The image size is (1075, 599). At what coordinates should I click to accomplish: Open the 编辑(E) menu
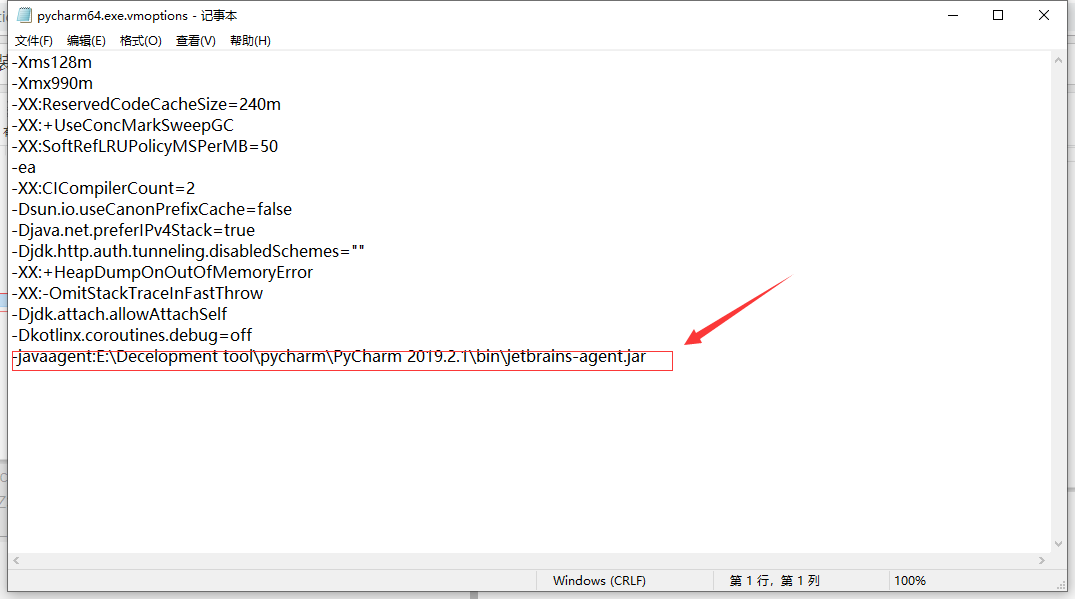86,40
